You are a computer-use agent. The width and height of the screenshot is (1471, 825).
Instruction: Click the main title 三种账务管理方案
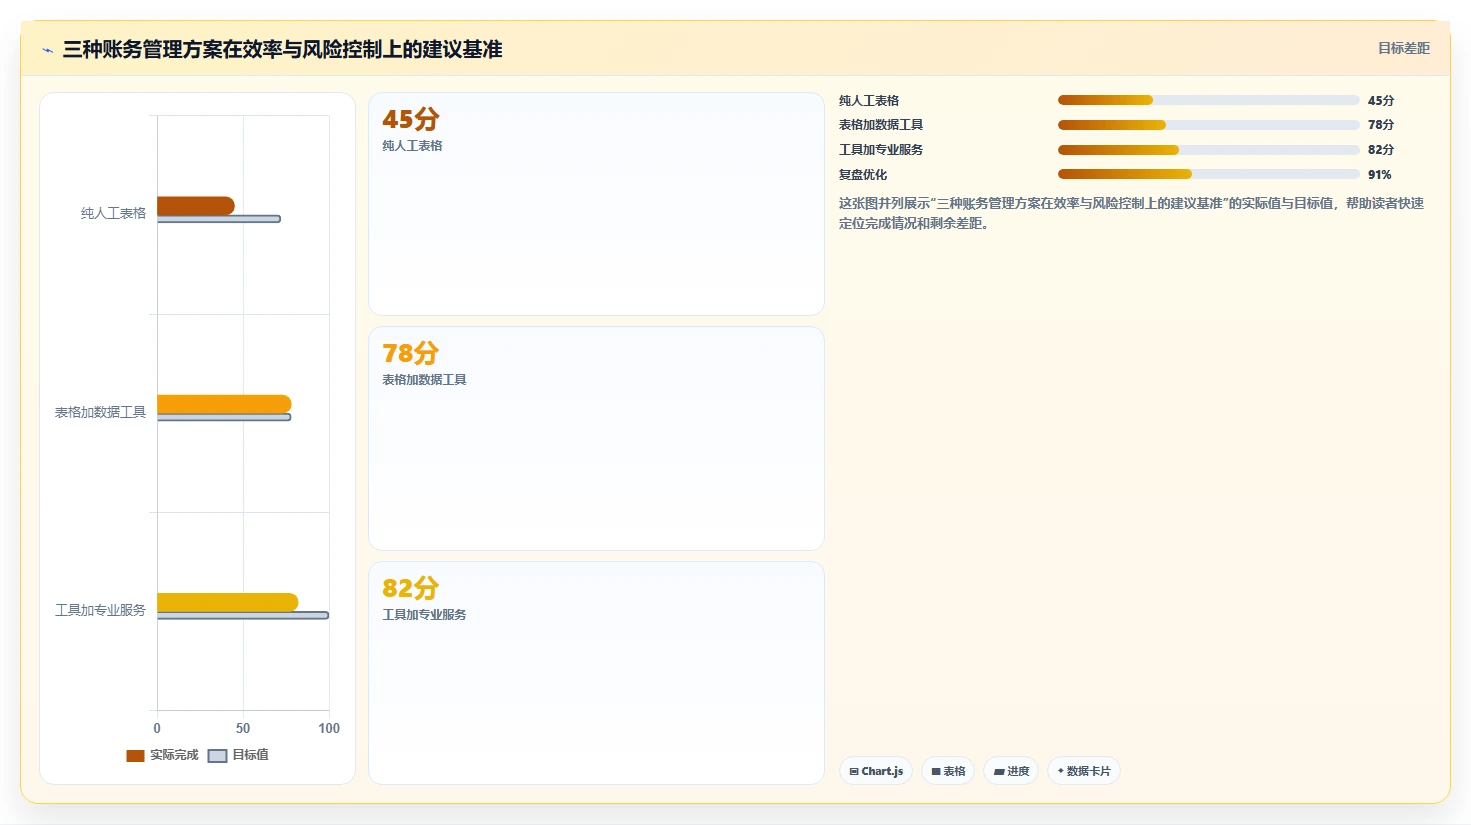pyautogui.click(x=282, y=49)
